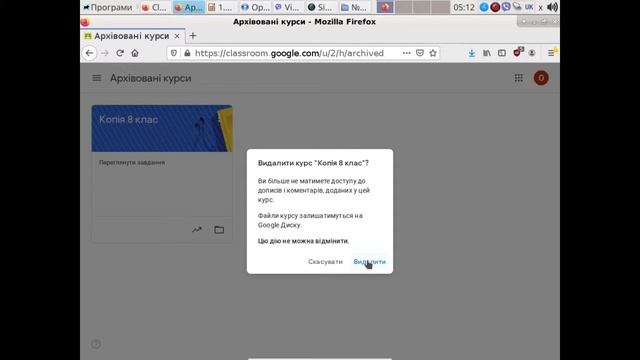Open tracking protection shield icon
Screen dimensions: 640x360
click(x=174, y=53)
